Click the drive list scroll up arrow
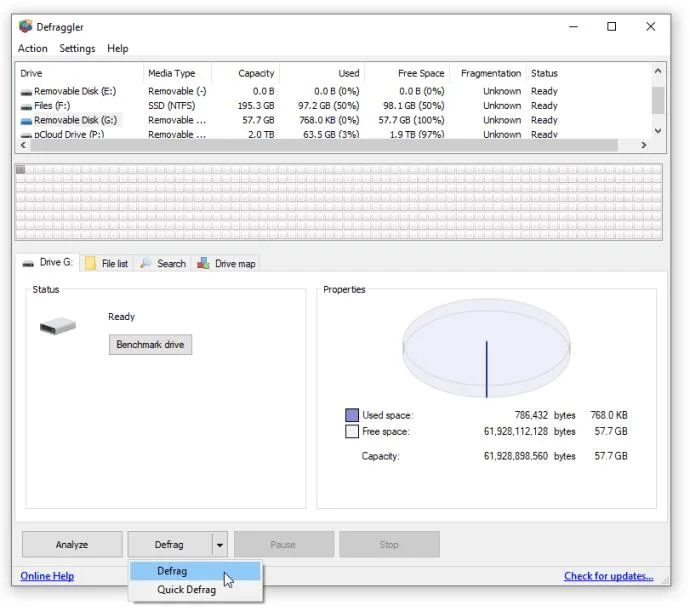The width and height of the screenshot is (690, 611). tap(658, 71)
